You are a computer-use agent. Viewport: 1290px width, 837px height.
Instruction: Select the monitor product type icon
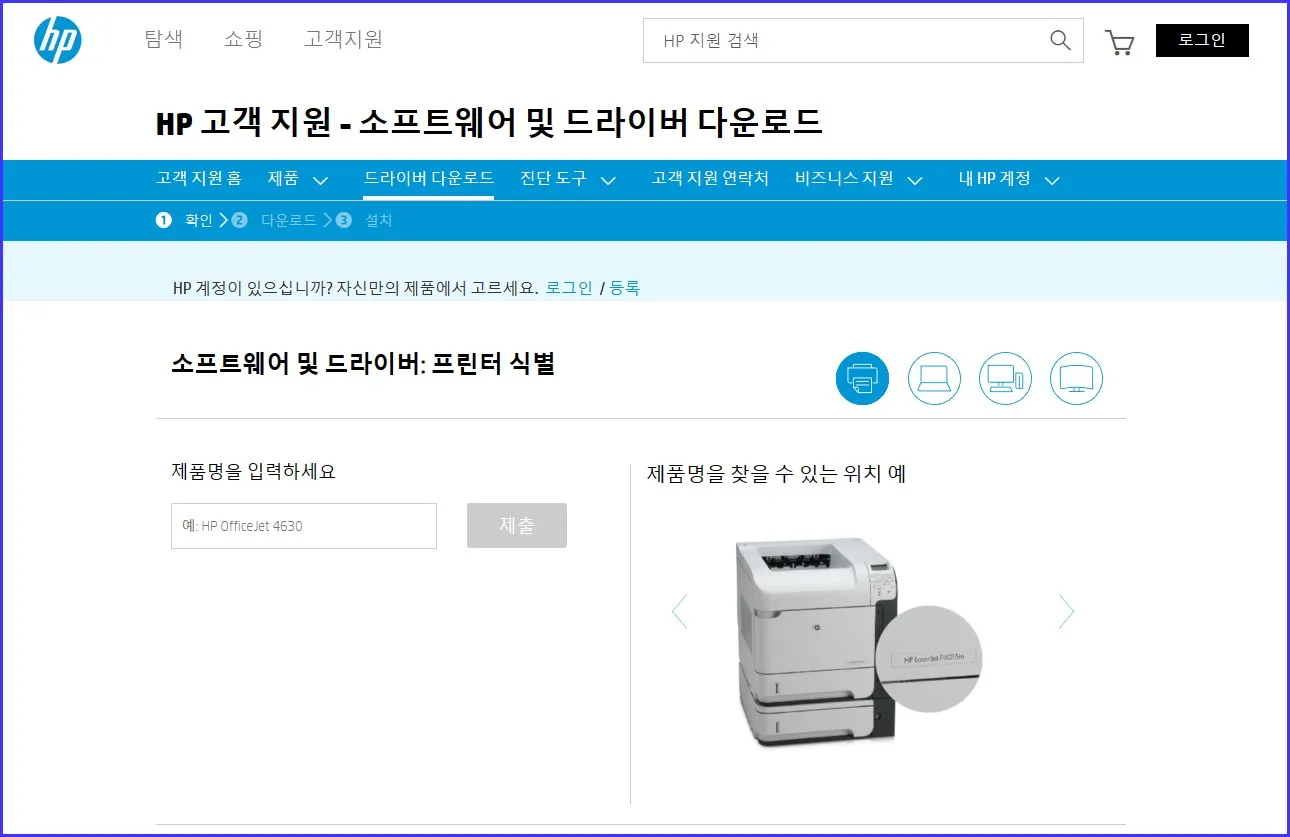click(1076, 378)
